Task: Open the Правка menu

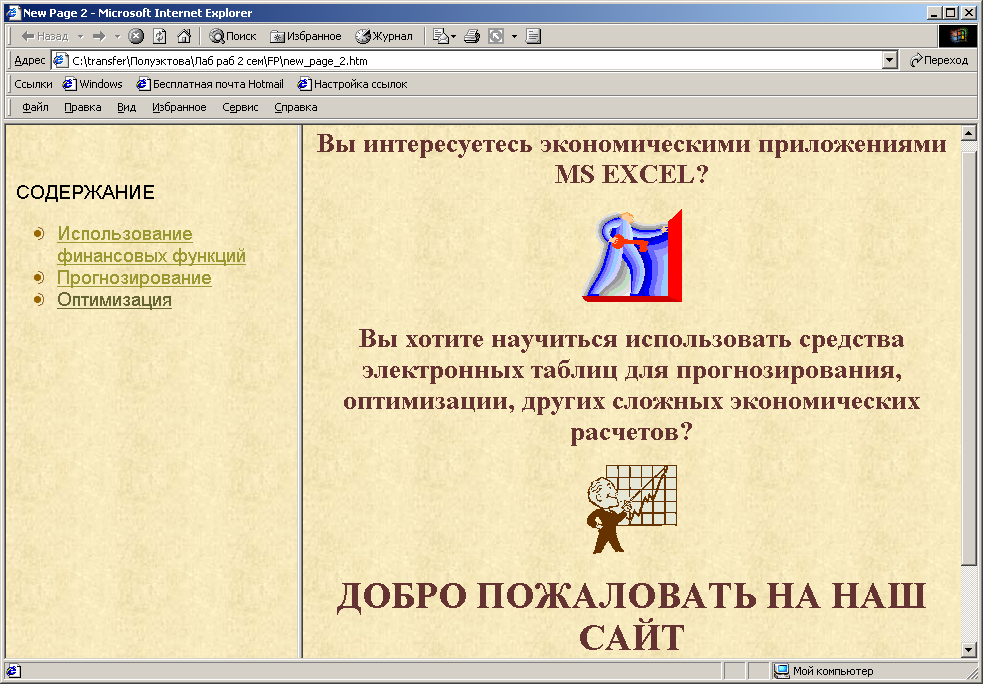Action: click(x=83, y=107)
